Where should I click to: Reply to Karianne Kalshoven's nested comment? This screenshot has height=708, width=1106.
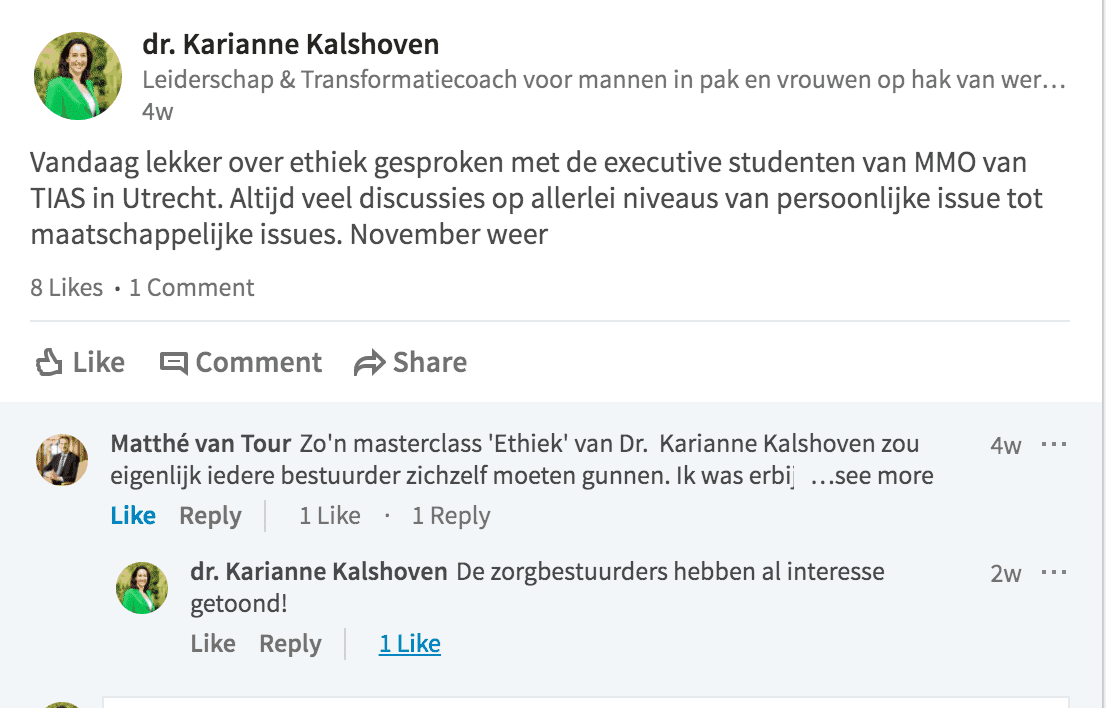pyautogui.click(x=290, y=644)
